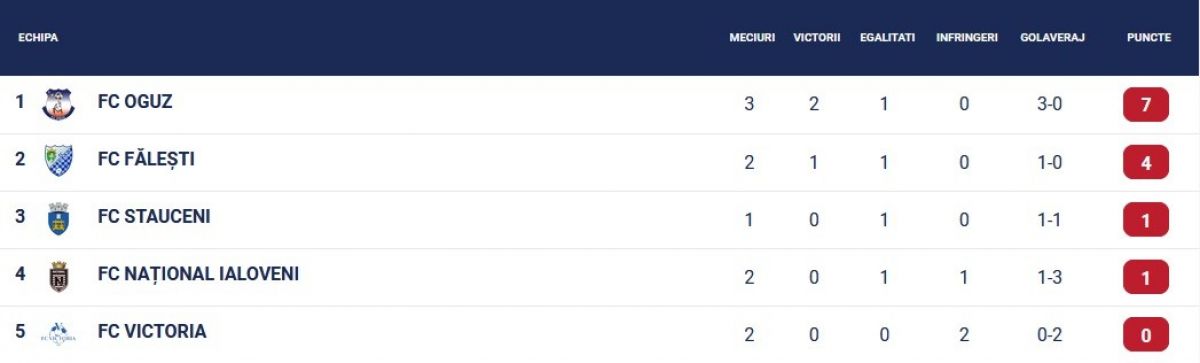The height and width of the screenshot is (363, 1200).
Task: Click the GOLAVERAJ column header
Action: tap(1052, 38)
